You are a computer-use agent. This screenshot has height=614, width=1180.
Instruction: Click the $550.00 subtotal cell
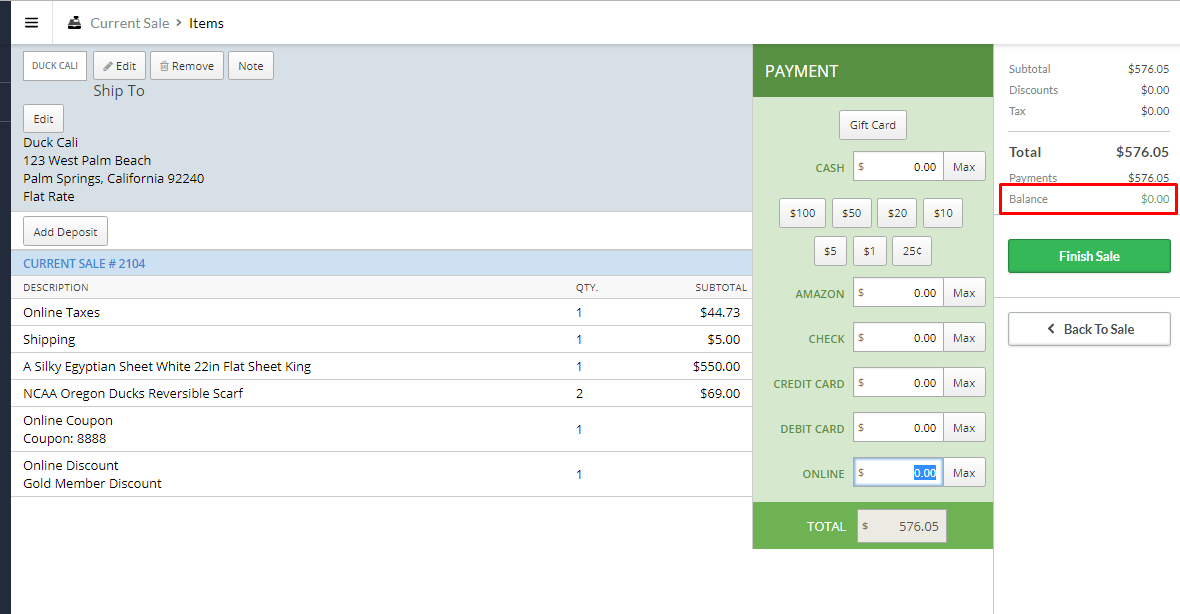716,366
